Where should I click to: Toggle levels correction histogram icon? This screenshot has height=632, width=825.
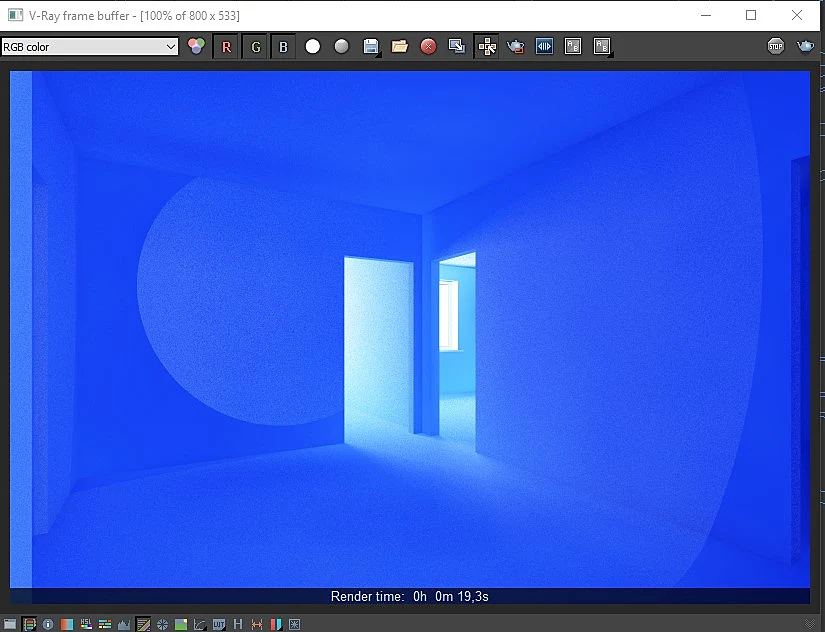pos(124,624)
